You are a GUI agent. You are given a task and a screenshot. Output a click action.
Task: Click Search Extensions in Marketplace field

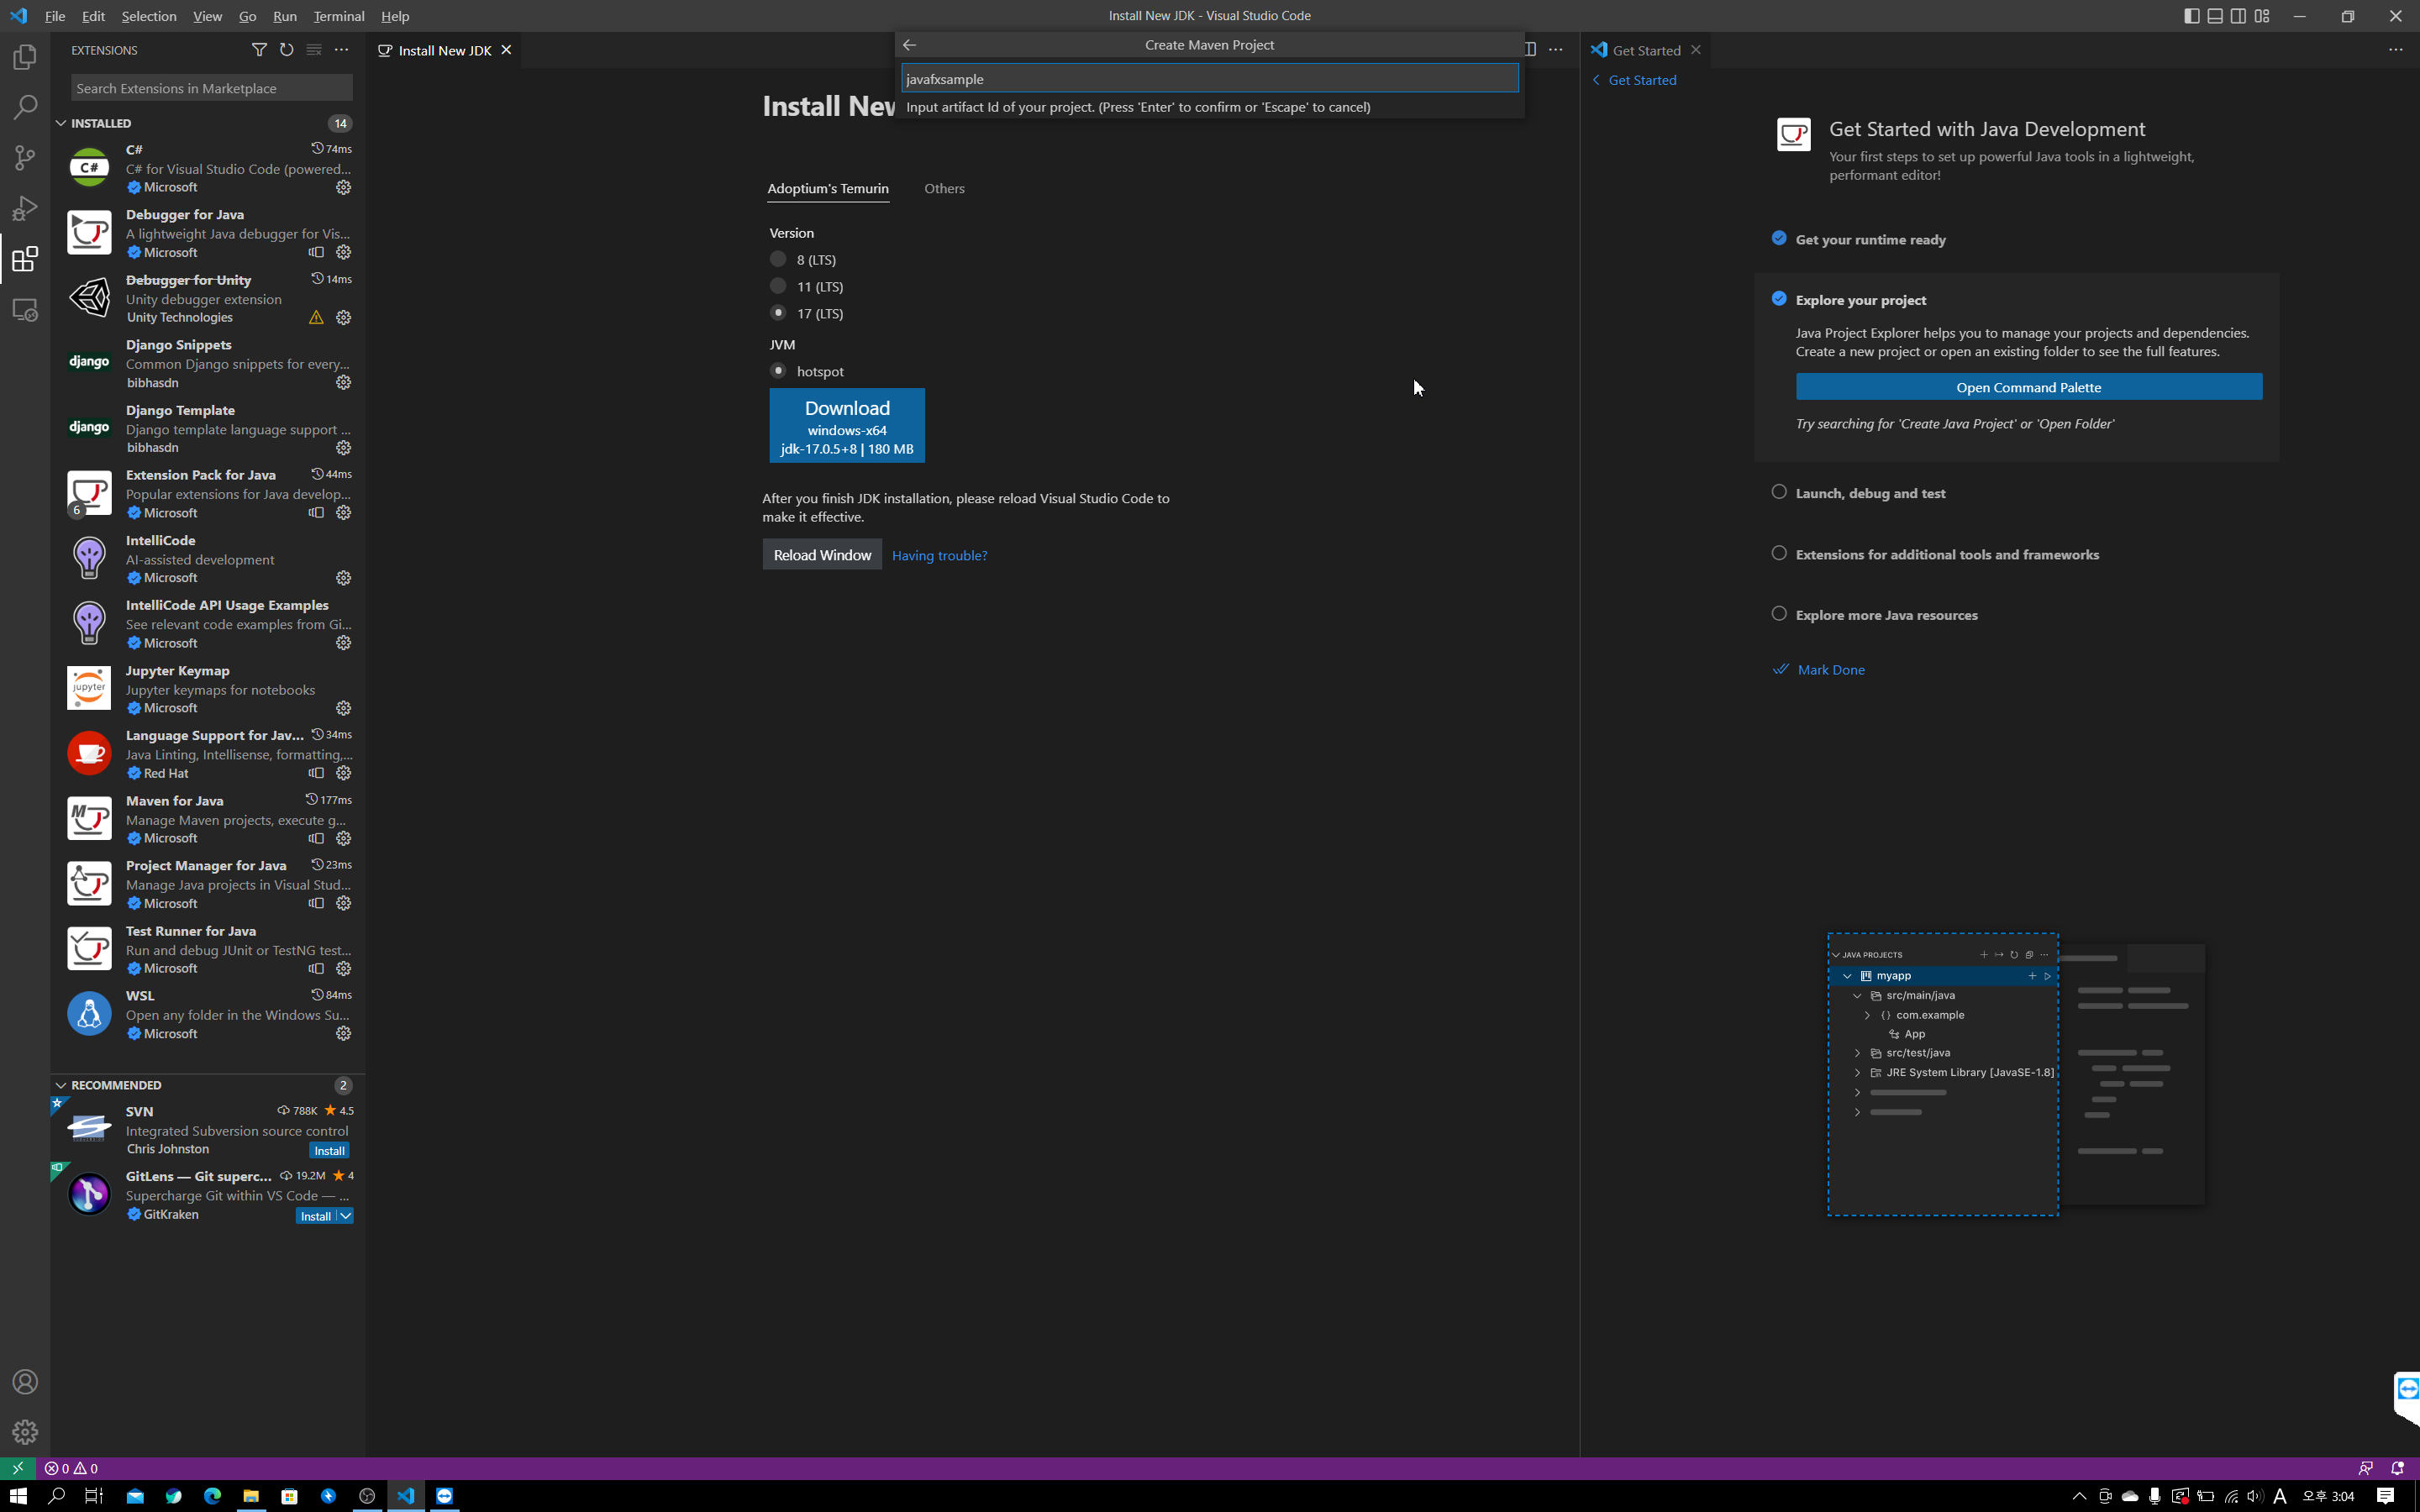pos(211,88)
